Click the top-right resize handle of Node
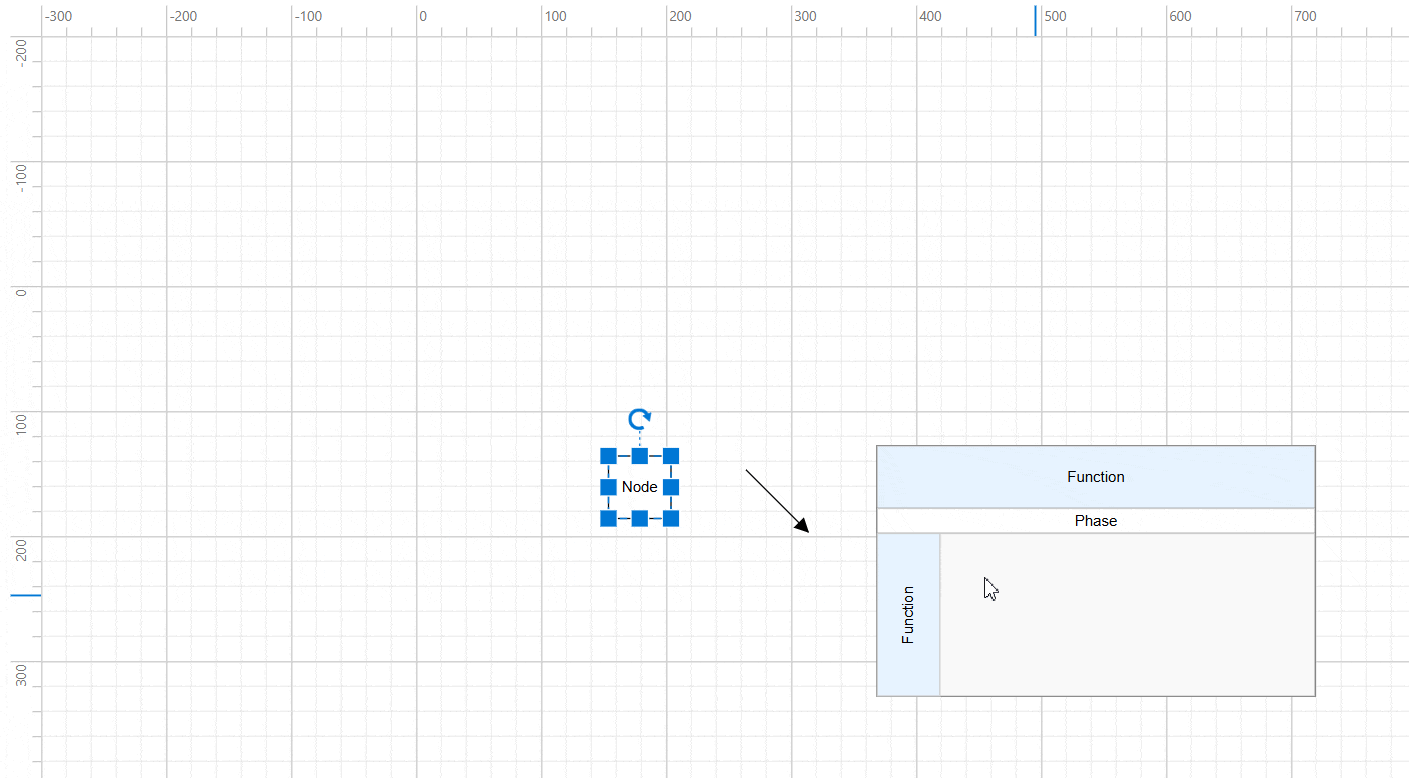The height and width of the screenshot is (778, 1409). (671, 456)
